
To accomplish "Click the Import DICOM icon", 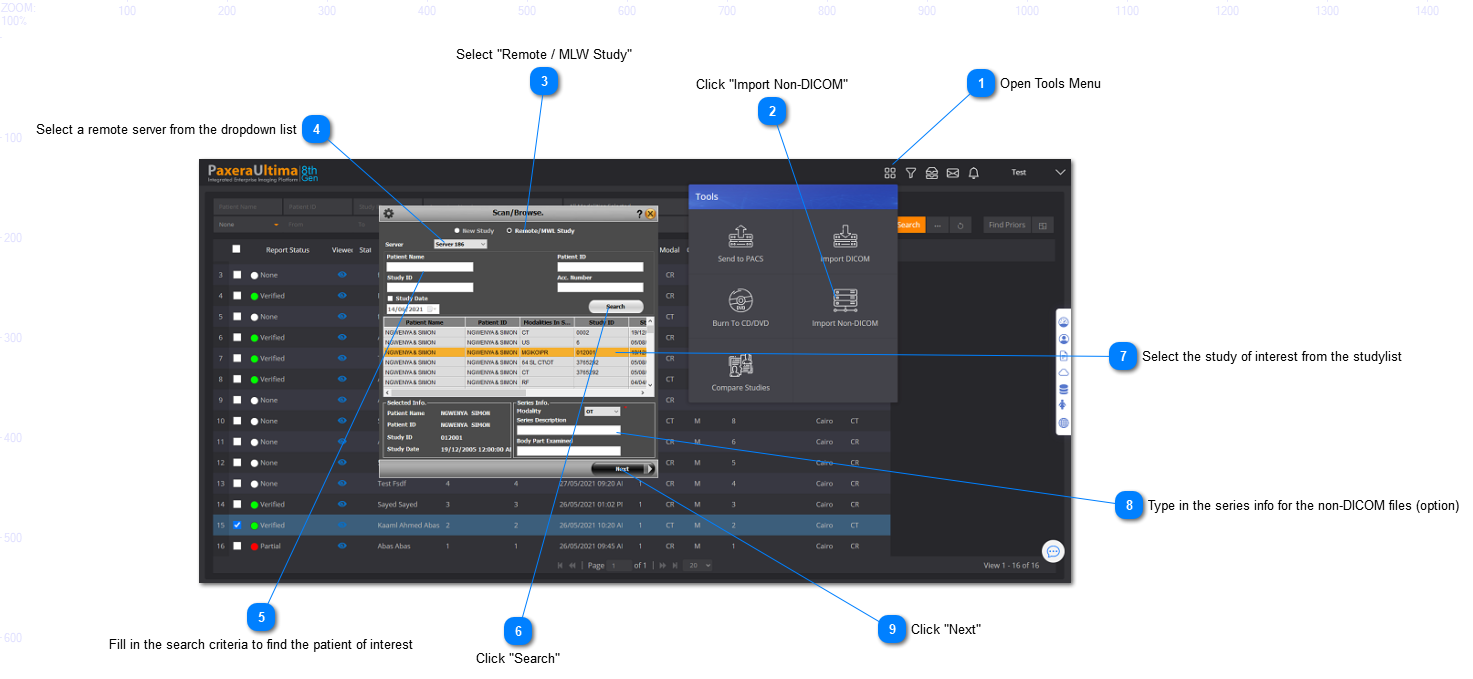I will pos(845,236).
